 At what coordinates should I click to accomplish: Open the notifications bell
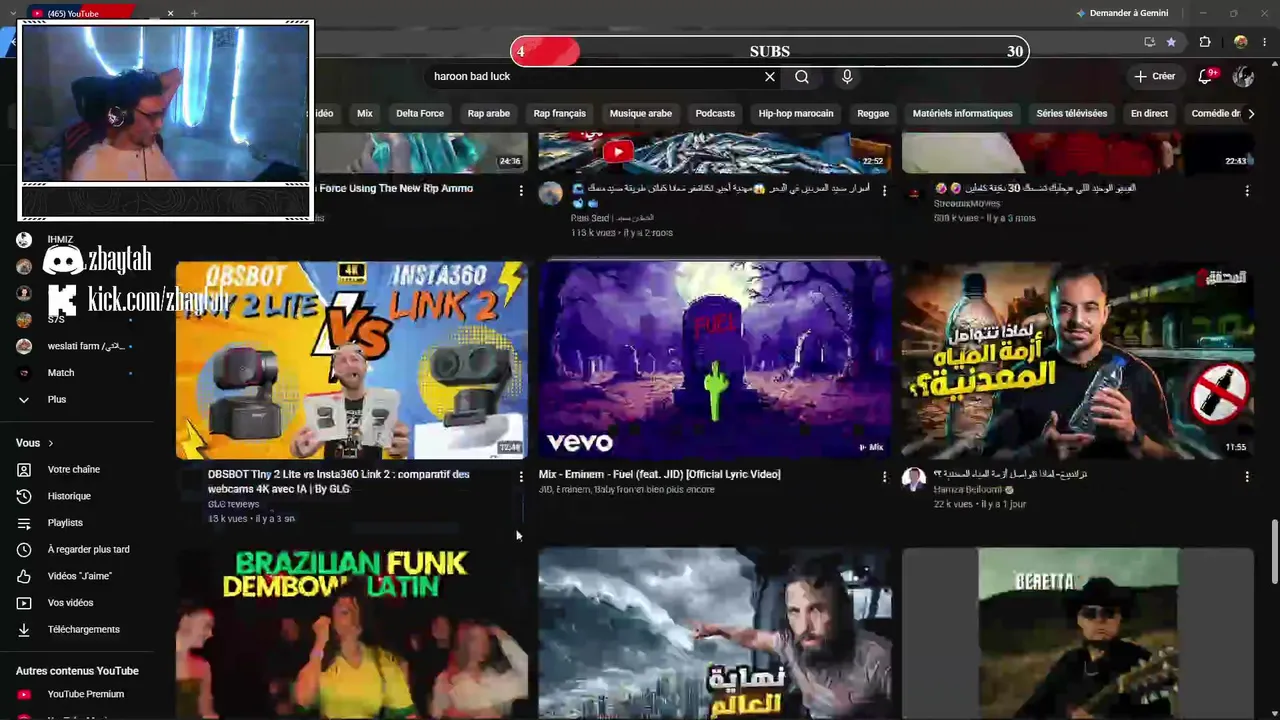click(1206, 76)
